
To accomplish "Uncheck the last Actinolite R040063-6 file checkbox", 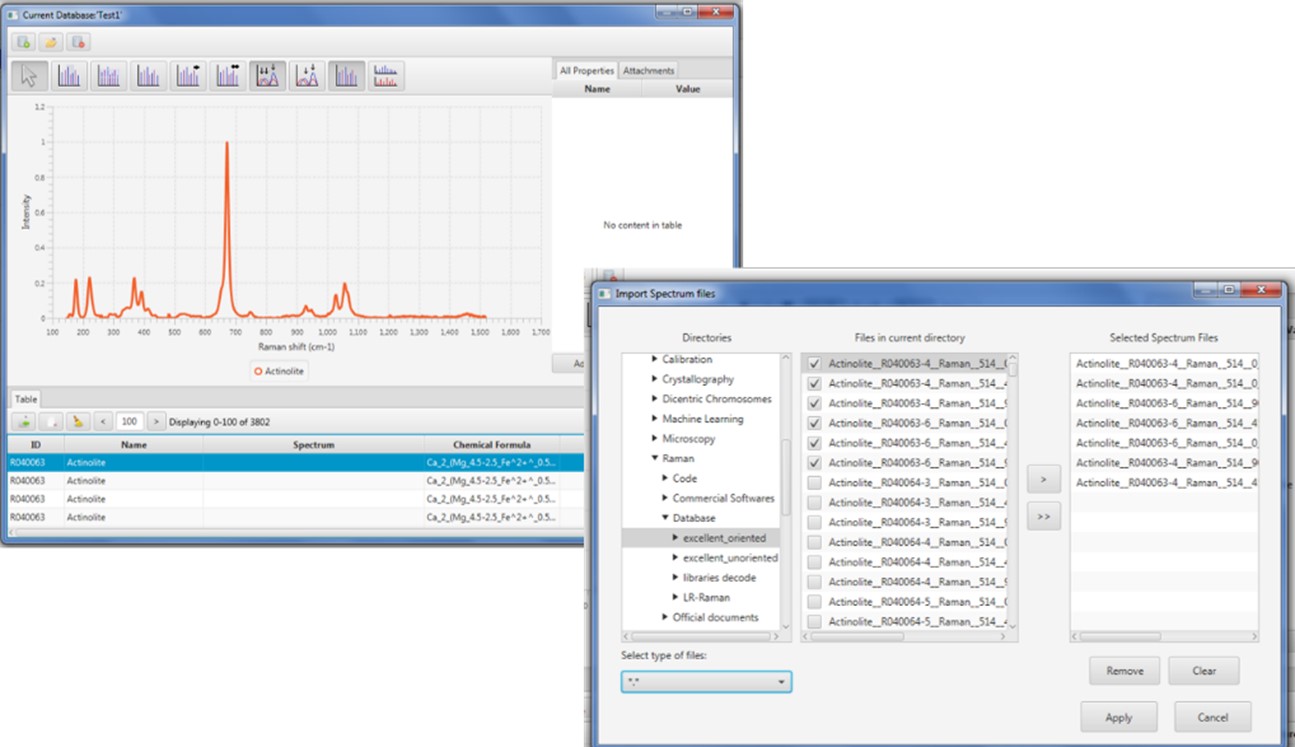I will 814,463.
